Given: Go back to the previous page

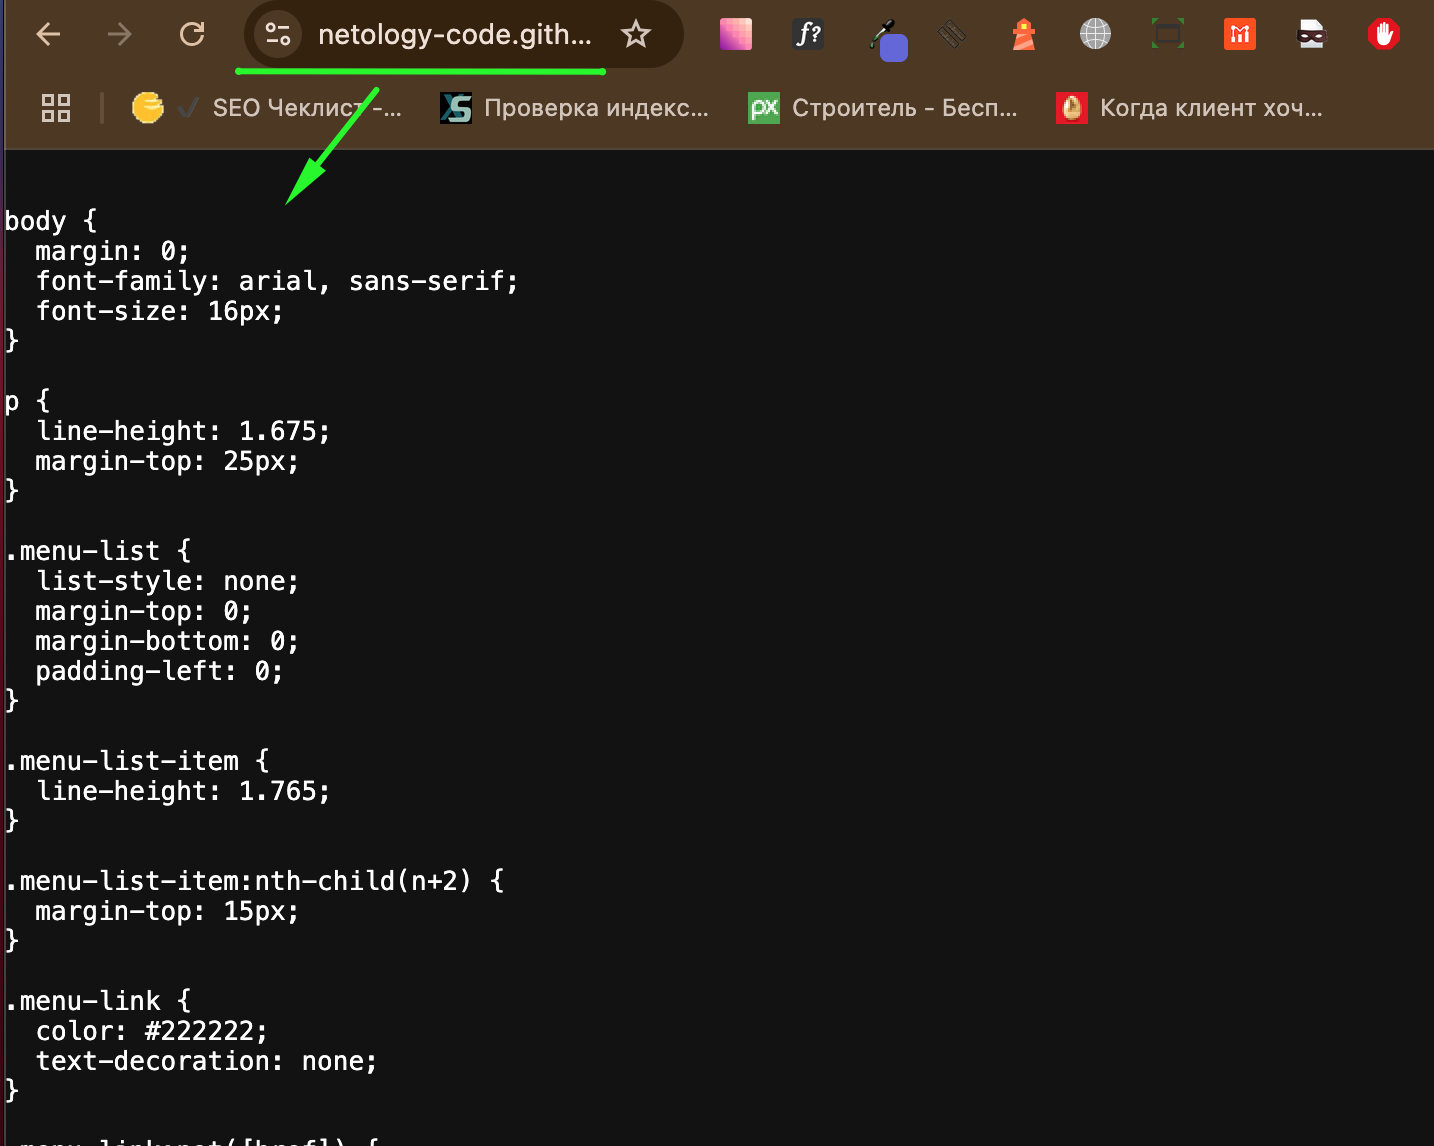Looking at the screenshot, I should coord(48,35).
